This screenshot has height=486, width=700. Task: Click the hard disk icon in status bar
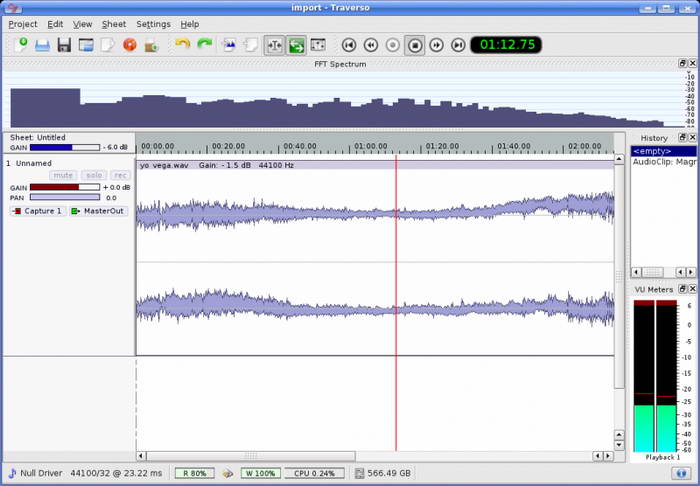click(x=359, y=473)
